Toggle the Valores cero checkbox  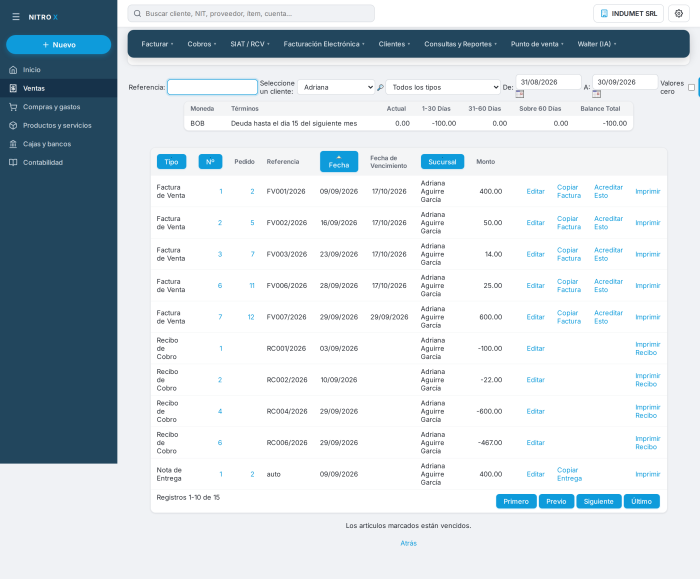click(x=691, y=87)
